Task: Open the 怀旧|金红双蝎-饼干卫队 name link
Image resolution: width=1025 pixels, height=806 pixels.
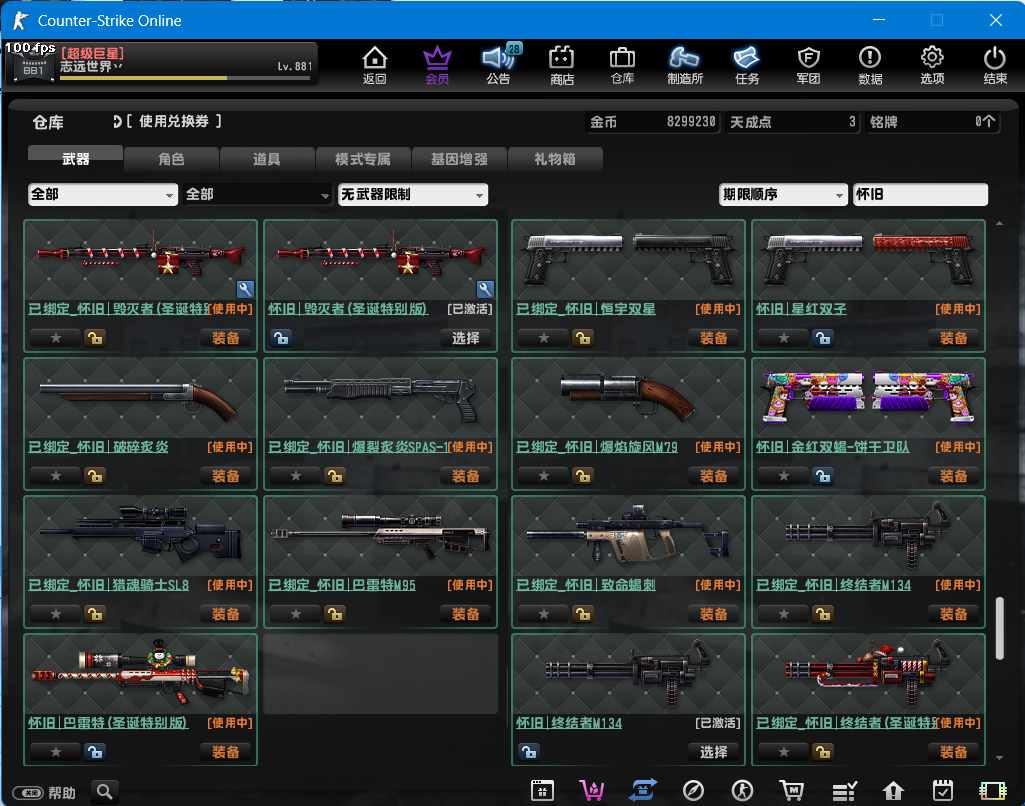Action: point(832,446)
